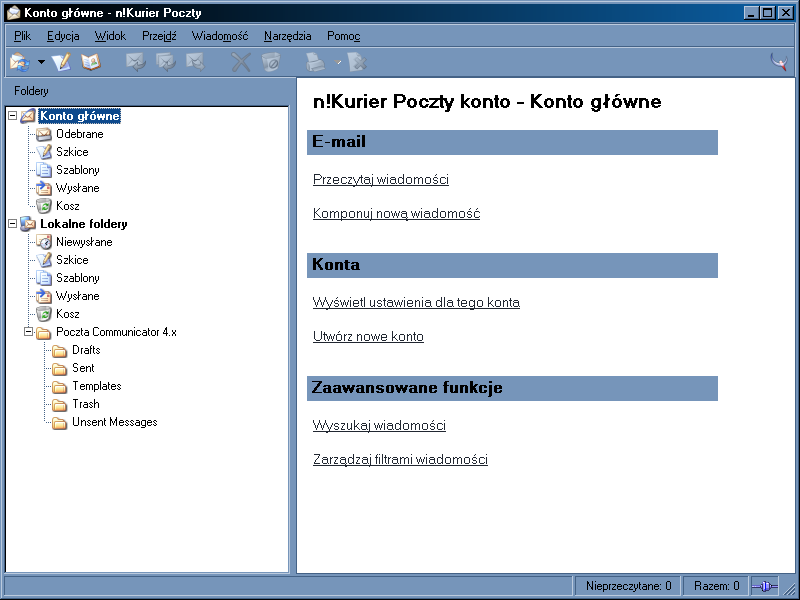Viewport: 800px width, 600px height.
Task: Select the Konto główne account in tree
Action: (80, 116)
